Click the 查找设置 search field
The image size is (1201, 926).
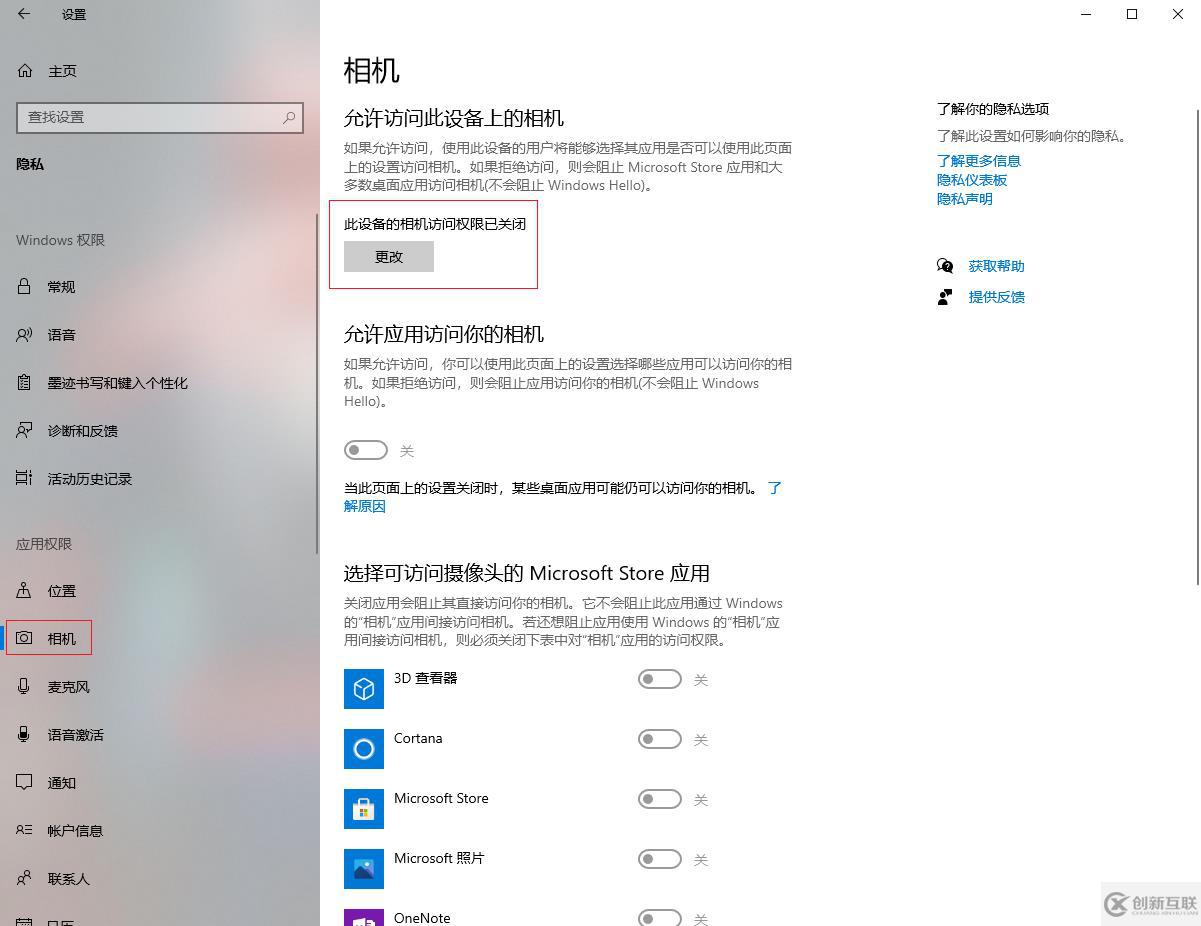[160, 117]
